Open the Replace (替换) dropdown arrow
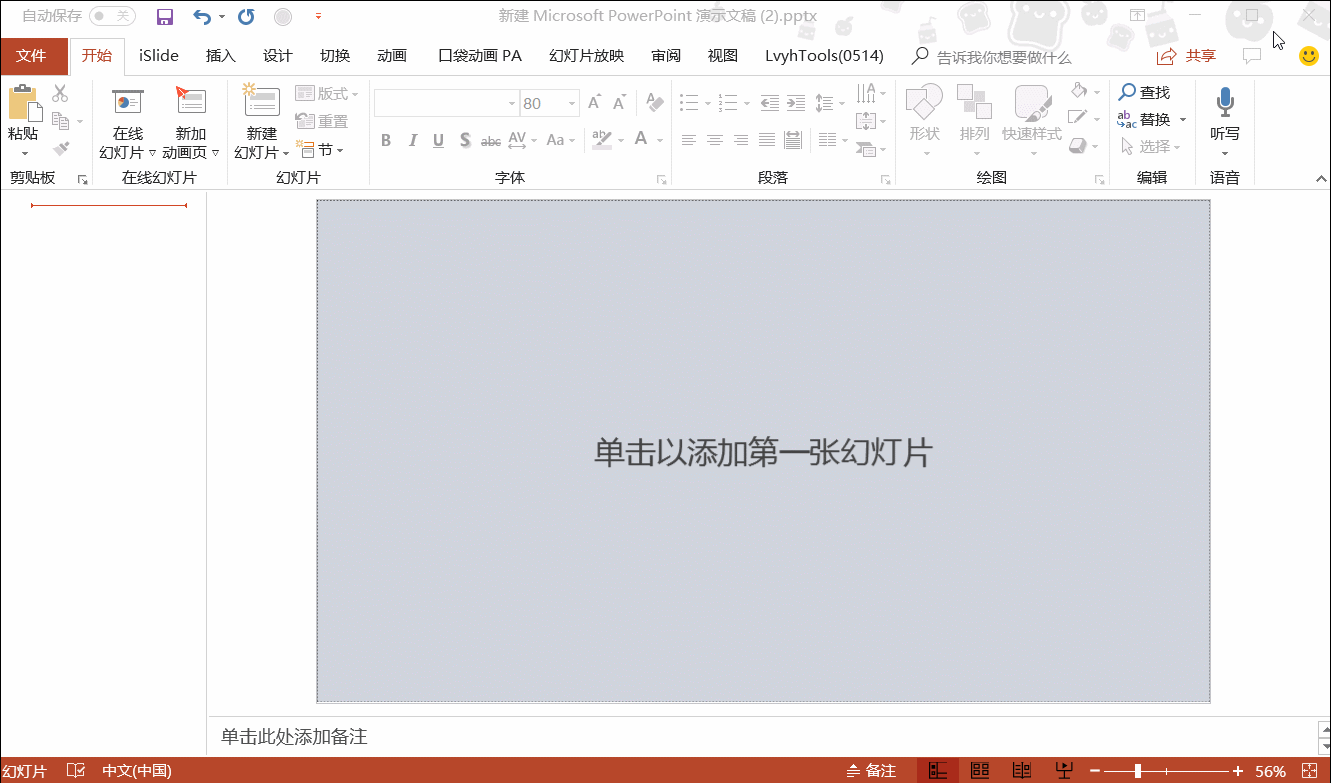 [x=1183, y=120]
